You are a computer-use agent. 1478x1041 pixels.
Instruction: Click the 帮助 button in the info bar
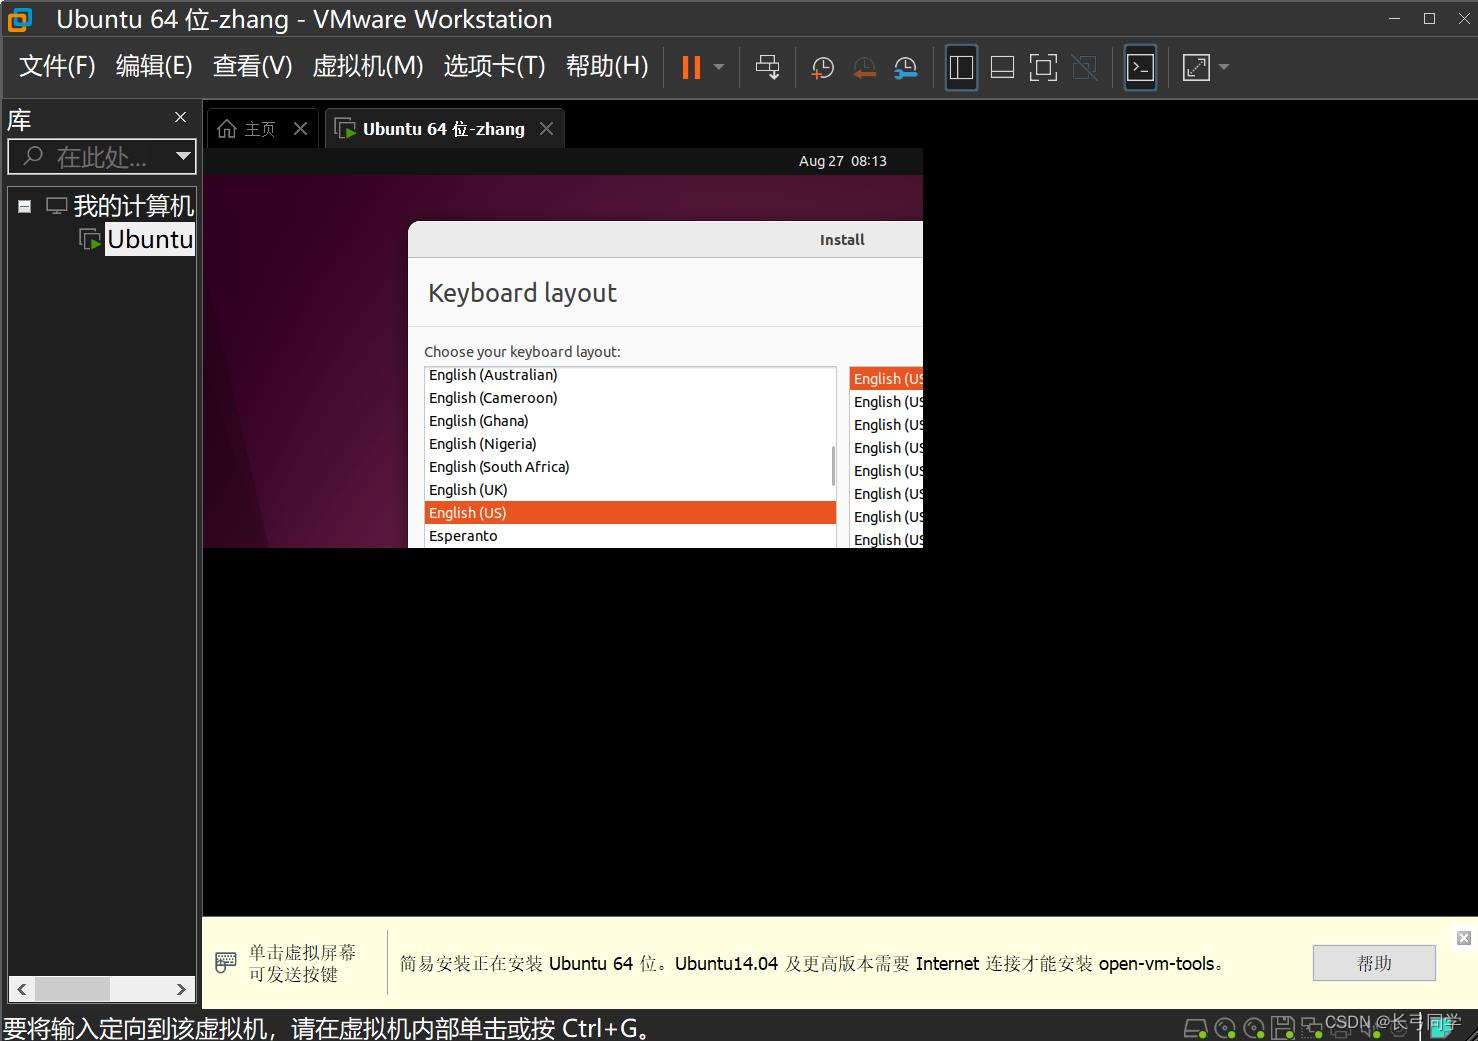click(1374, 963)
